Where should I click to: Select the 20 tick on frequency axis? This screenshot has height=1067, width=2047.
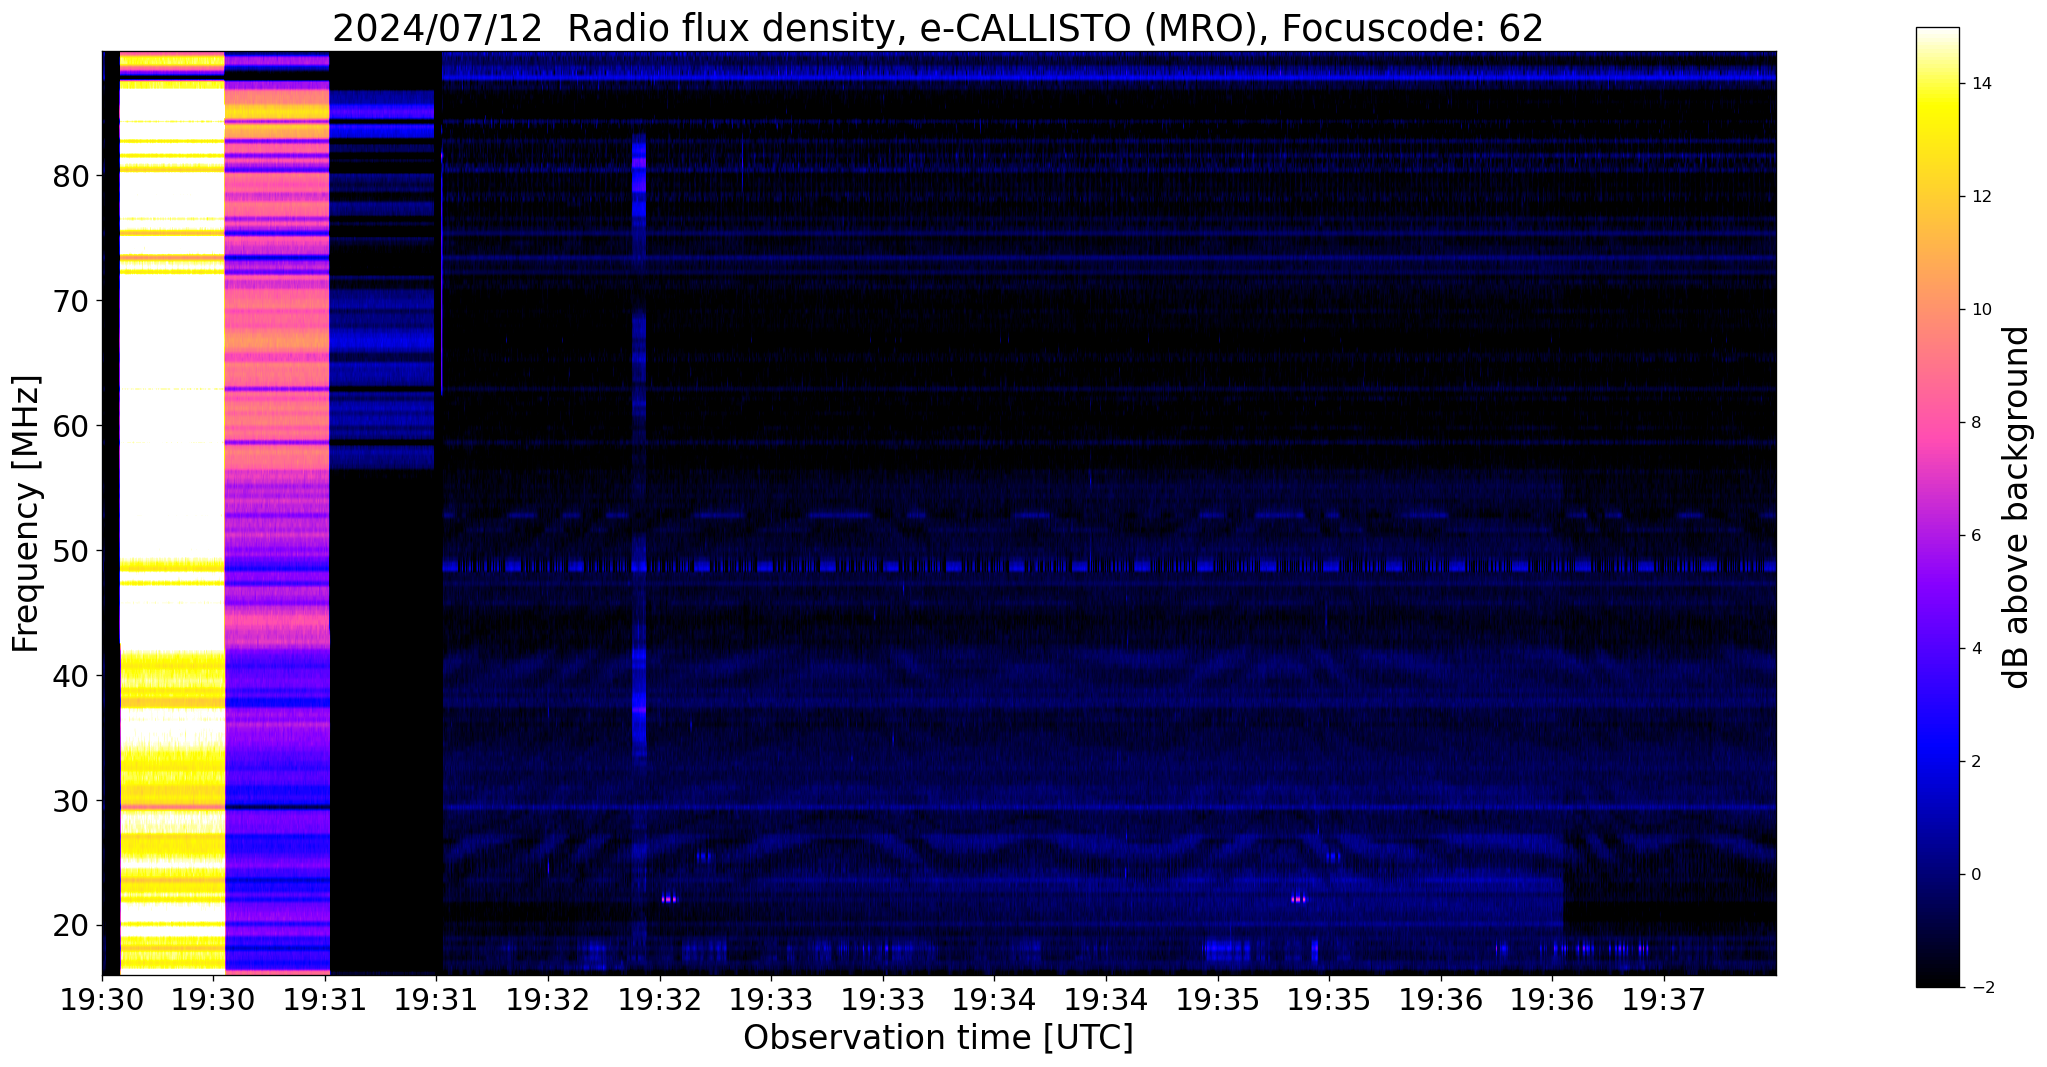(72, 926)
